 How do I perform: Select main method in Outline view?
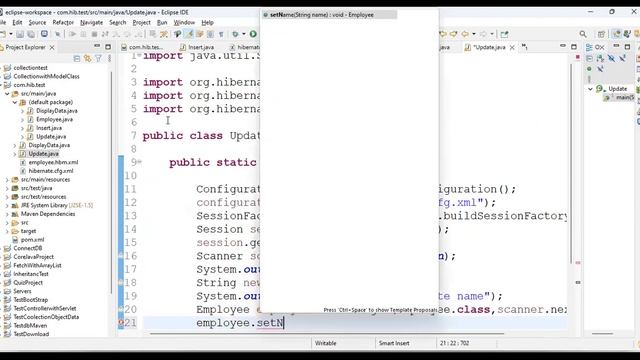(x=620, y=98)
